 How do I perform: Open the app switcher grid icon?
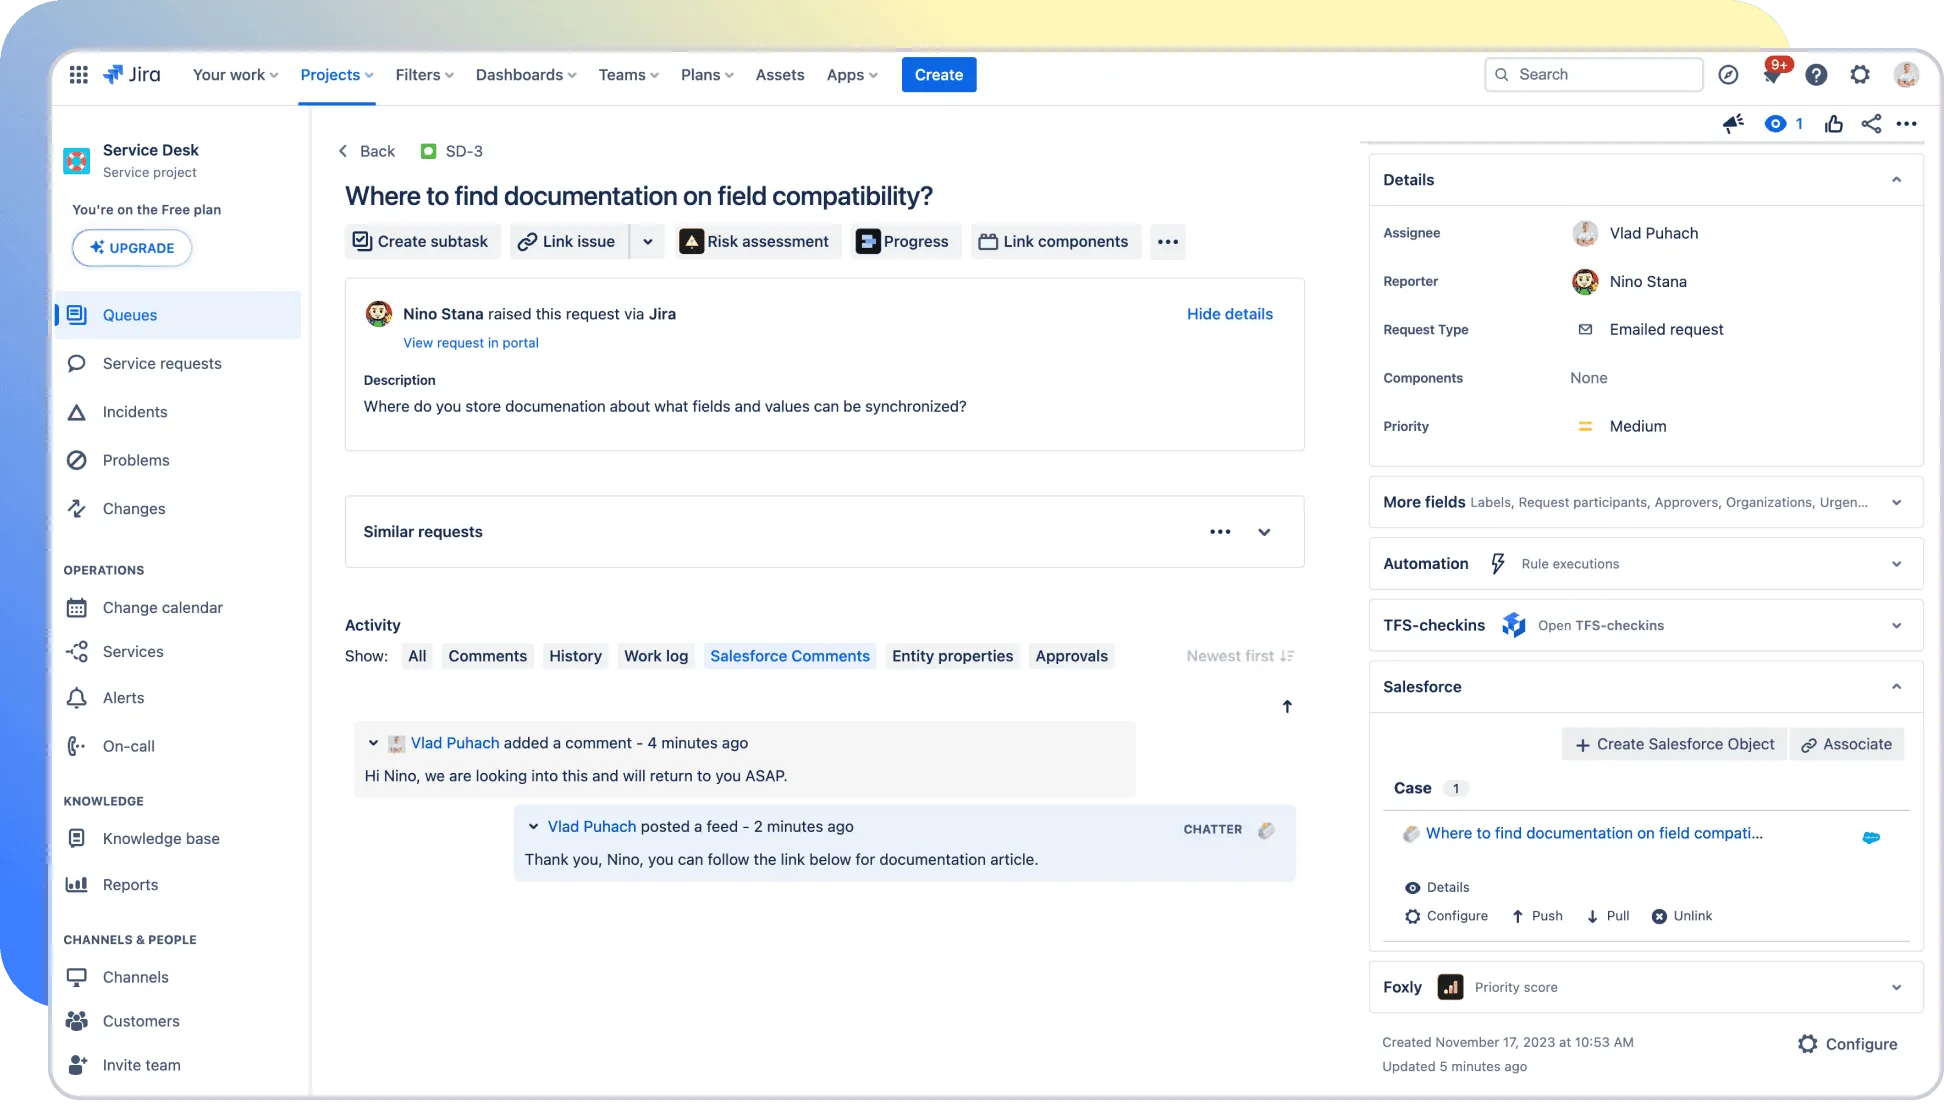[x=78, y=75]
